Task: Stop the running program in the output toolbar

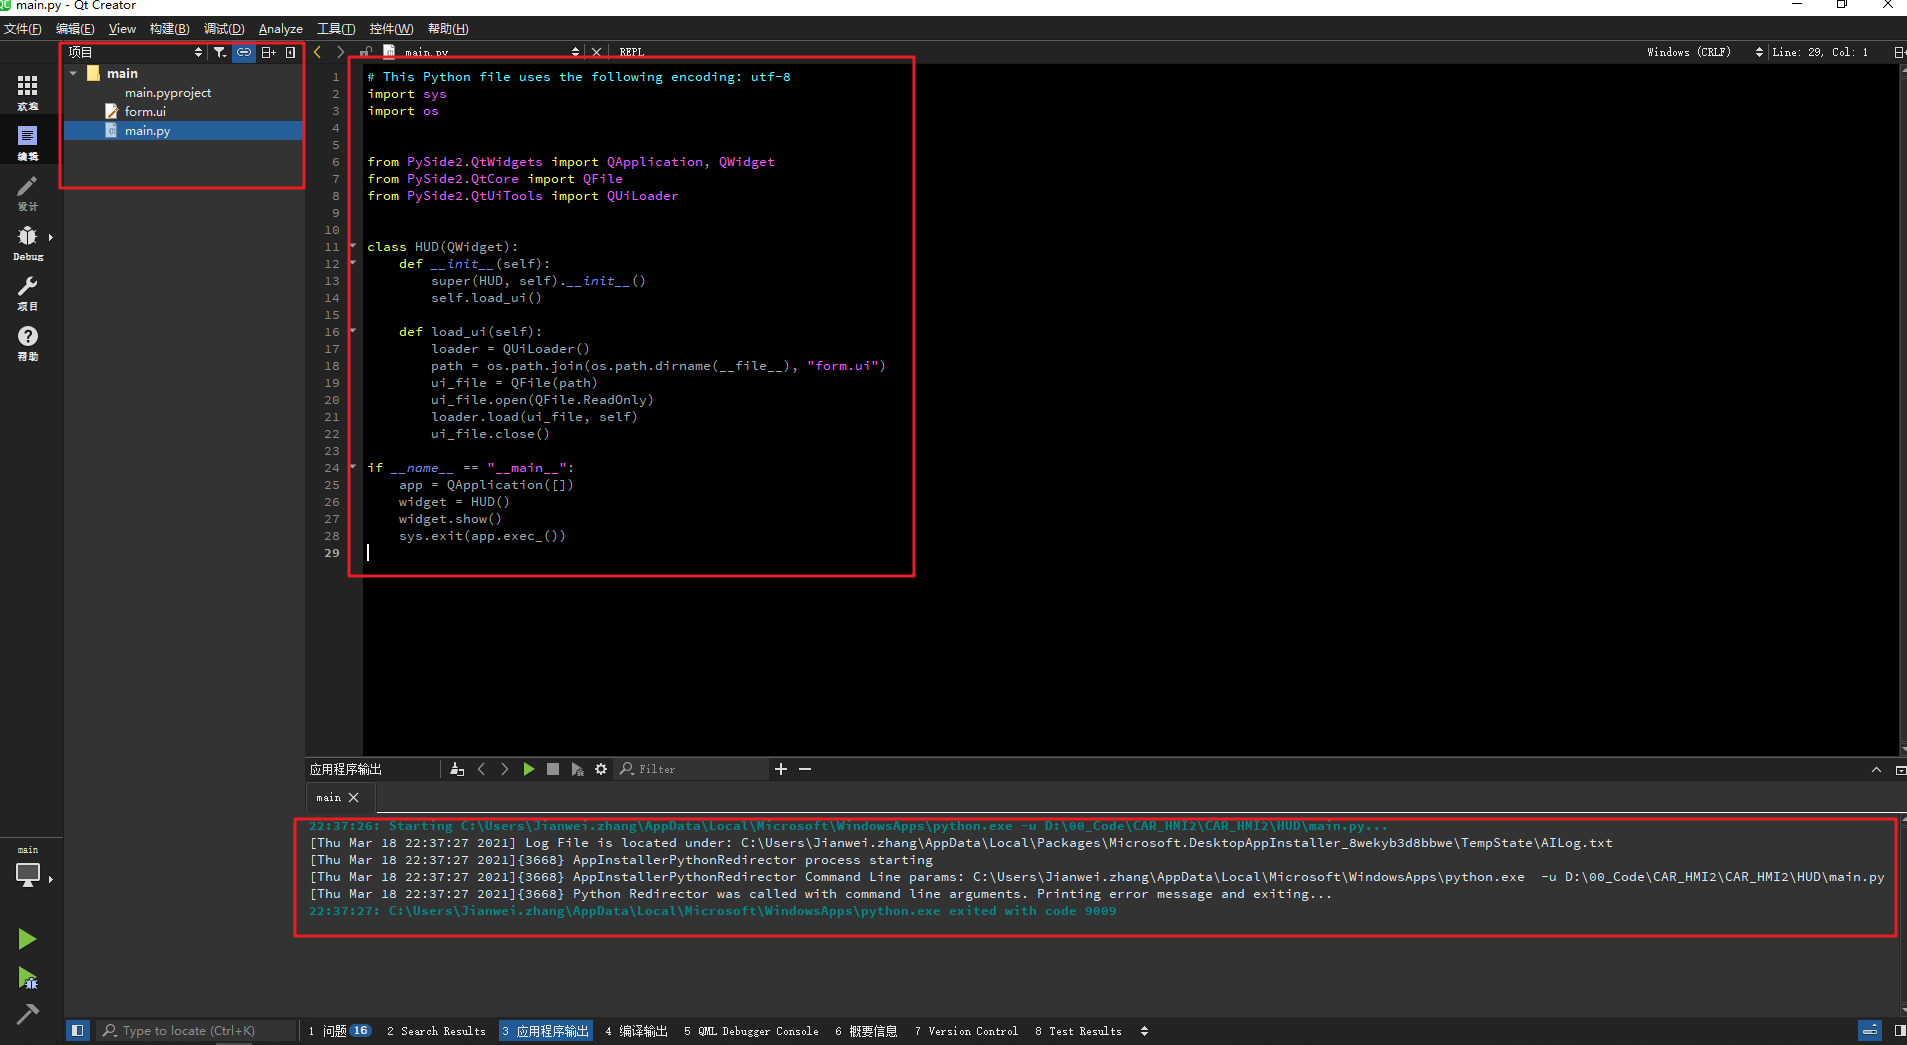Action: pos(553,769)
